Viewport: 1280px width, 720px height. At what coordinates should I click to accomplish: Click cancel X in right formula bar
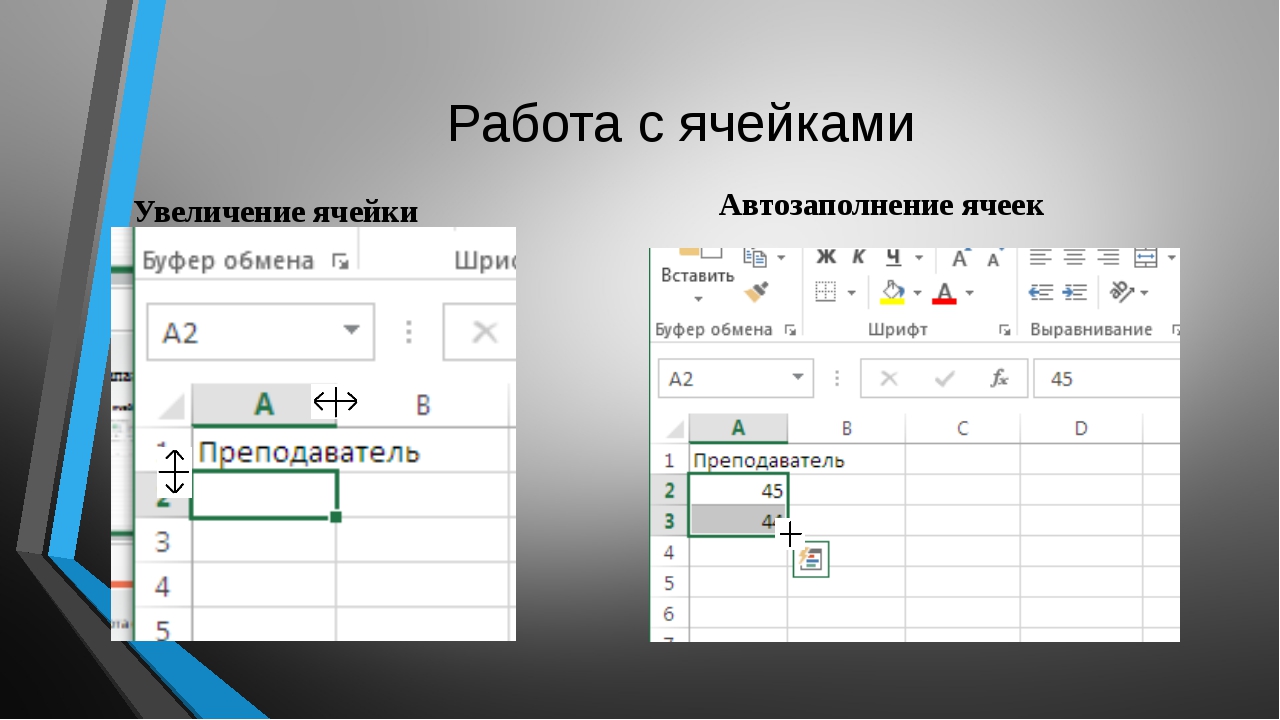tap(889, 379)
